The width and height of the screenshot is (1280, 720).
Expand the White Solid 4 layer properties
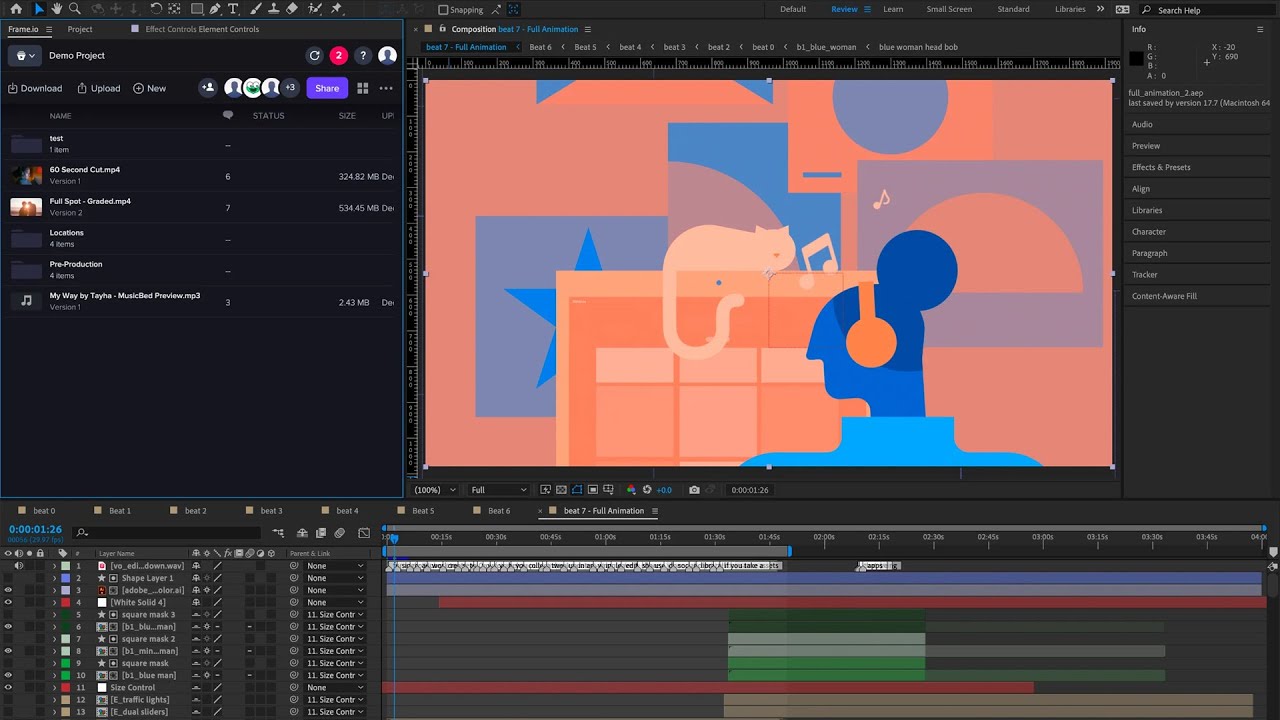click(x=54, y=602)
